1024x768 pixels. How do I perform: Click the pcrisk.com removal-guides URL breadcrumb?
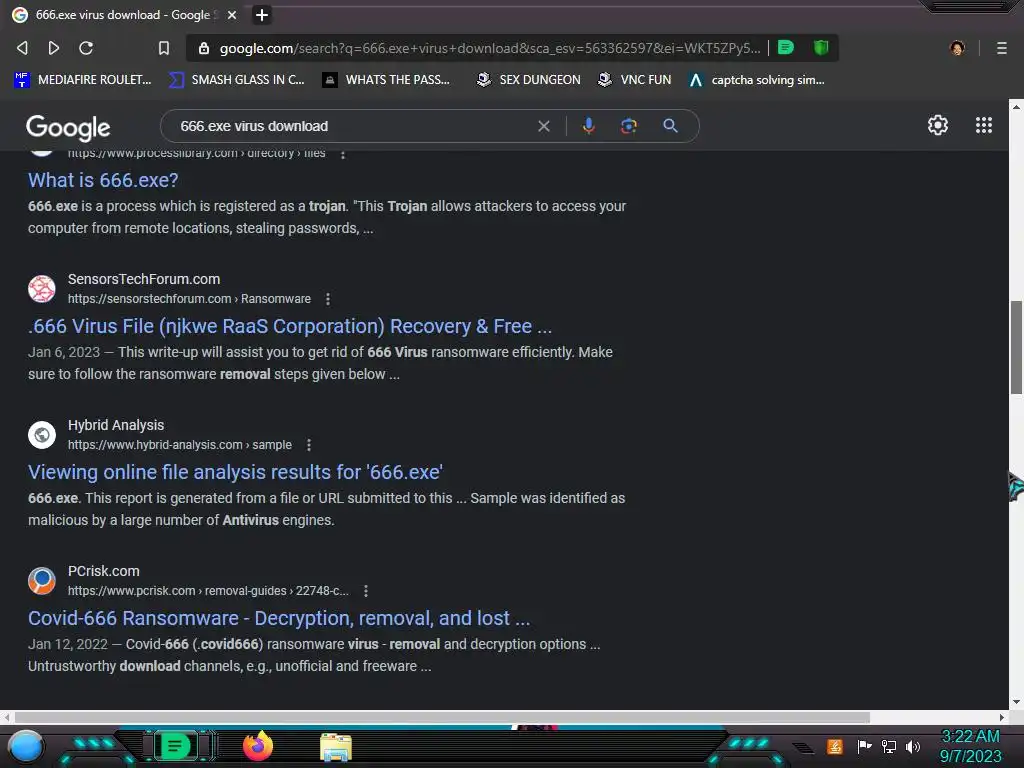[x=208, y=591]
